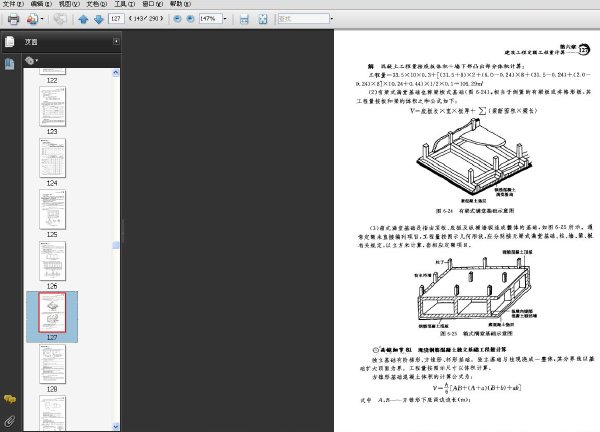This screenshot has height=432, width=600.
Task: Open the 编辑 (Edit) menu
Action: (x=41, y=4)
